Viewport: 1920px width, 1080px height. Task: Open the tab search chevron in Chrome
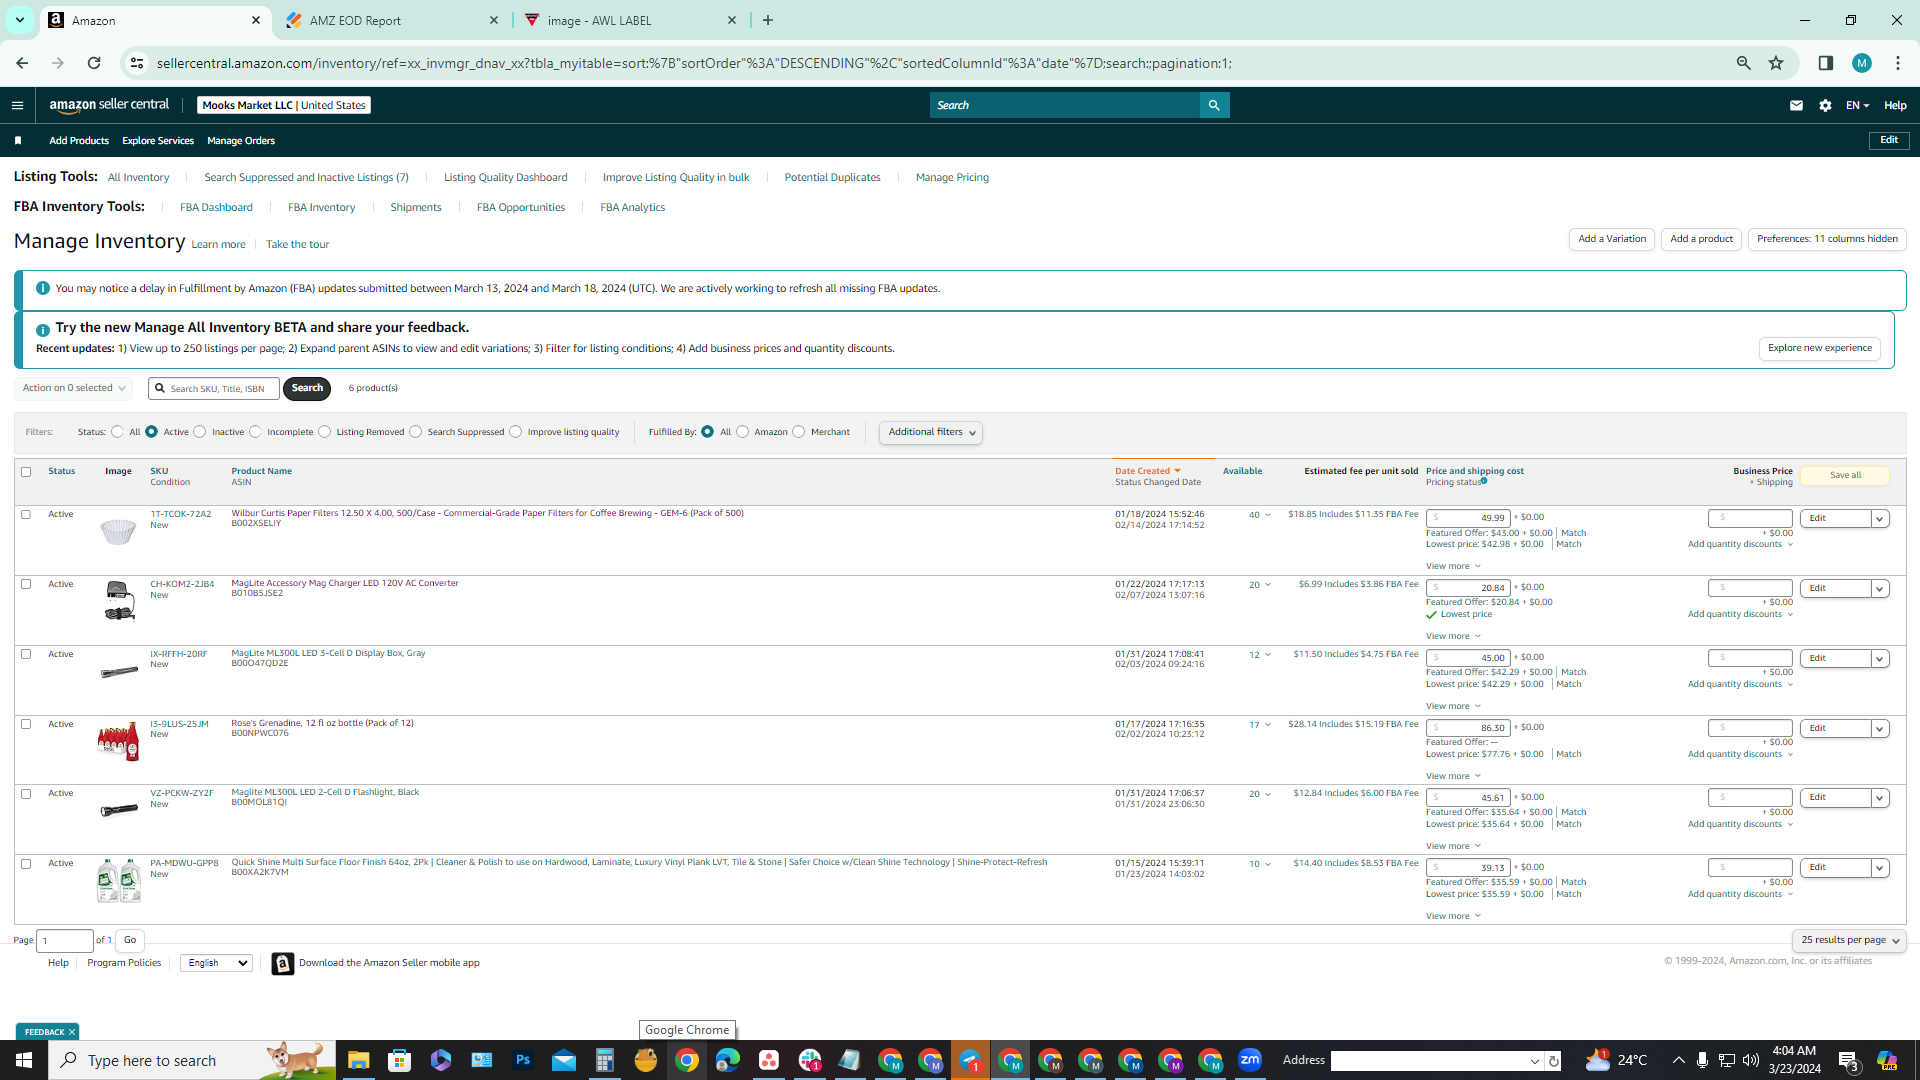click(x=19, y=20)
